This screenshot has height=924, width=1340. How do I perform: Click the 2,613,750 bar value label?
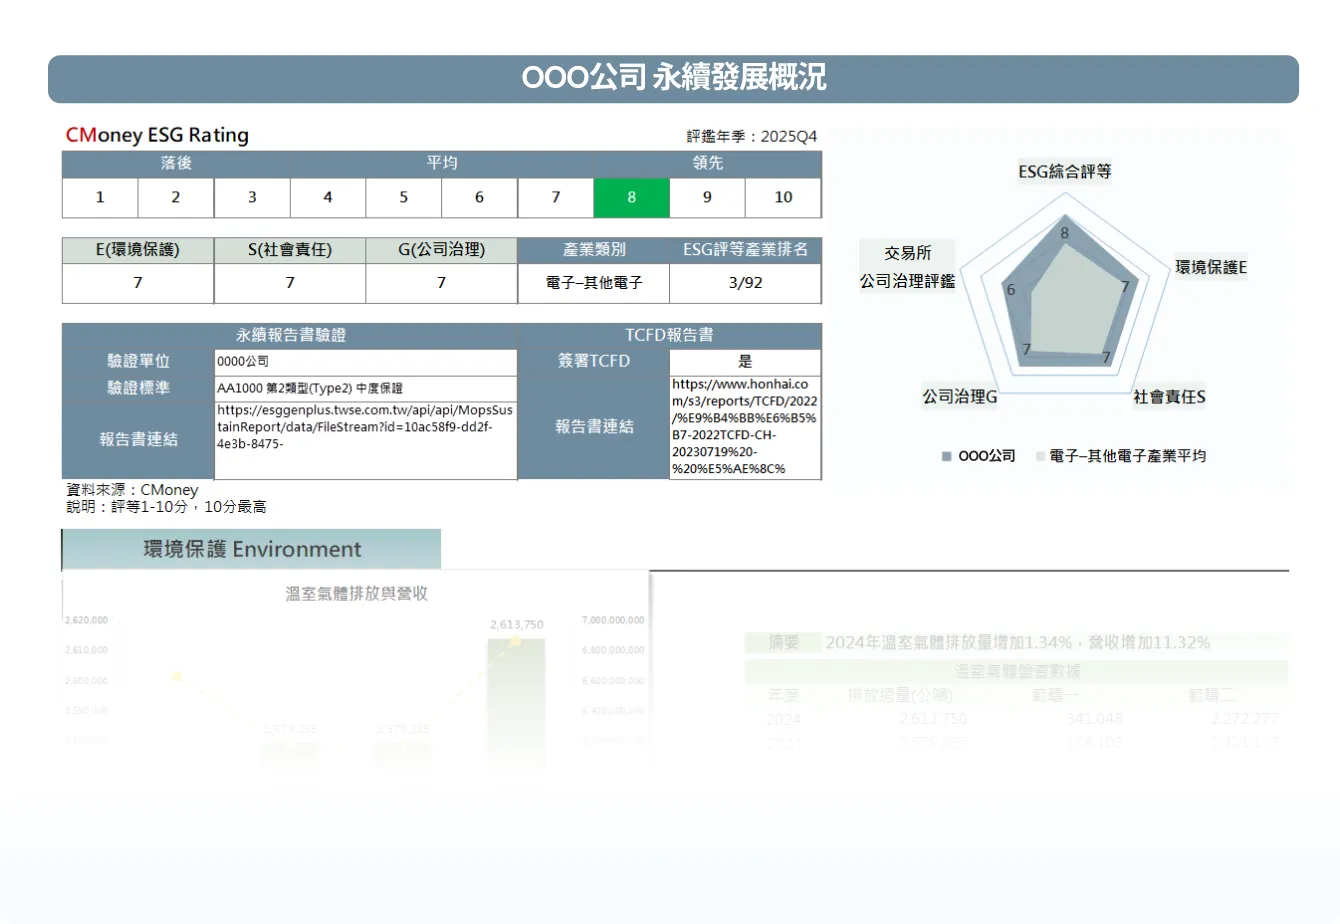[x=516, y=625]
